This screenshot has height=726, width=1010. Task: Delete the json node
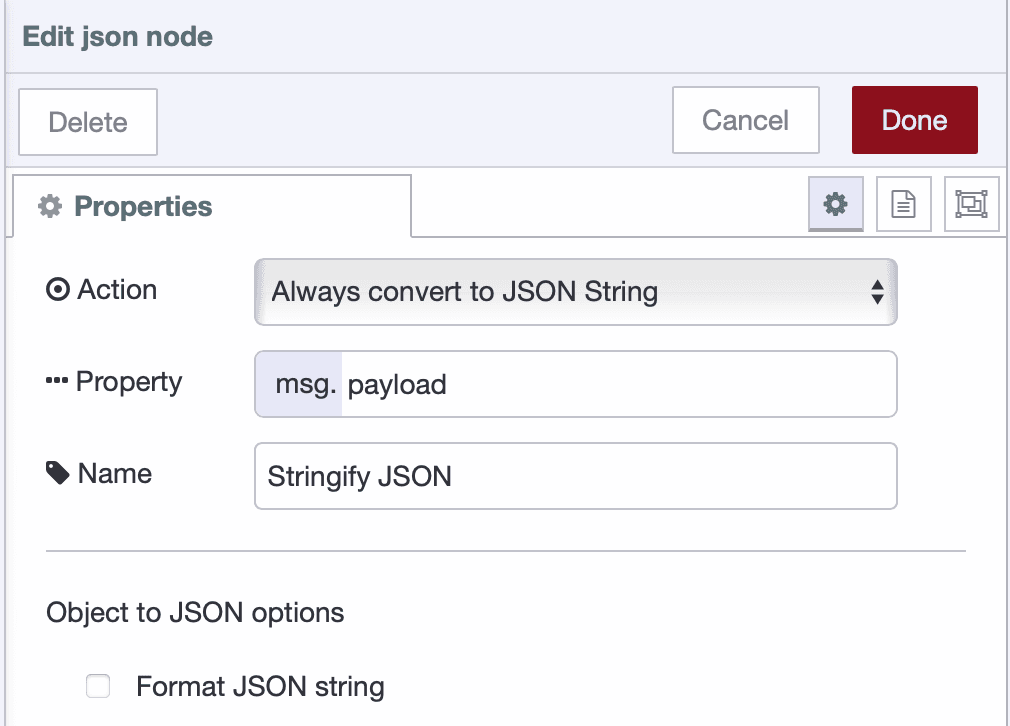[87, 121]
